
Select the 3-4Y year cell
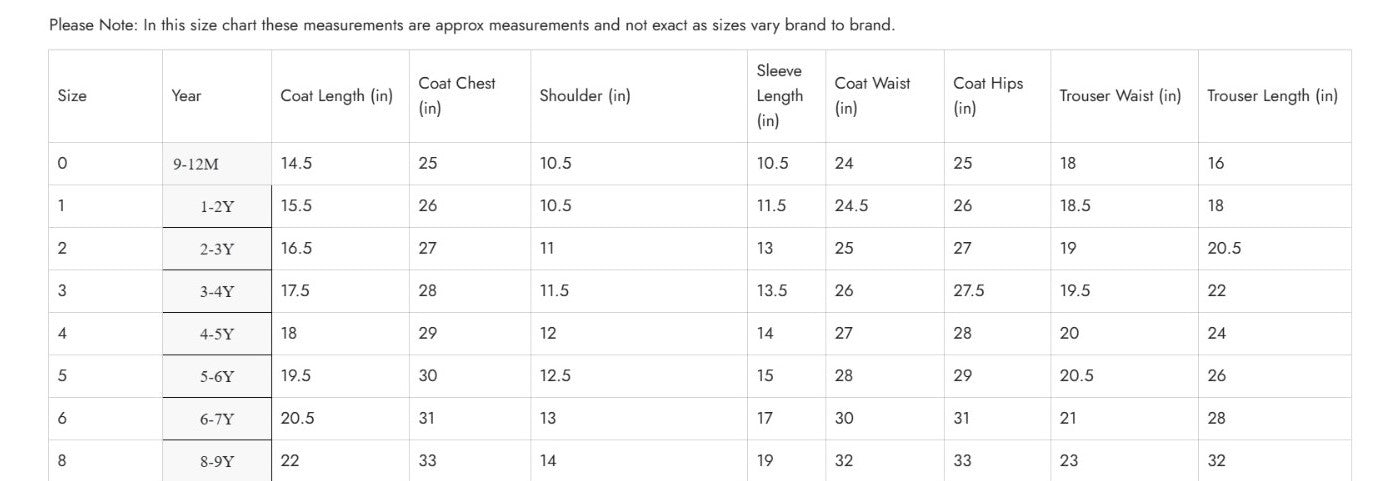(x=216, y=292)
